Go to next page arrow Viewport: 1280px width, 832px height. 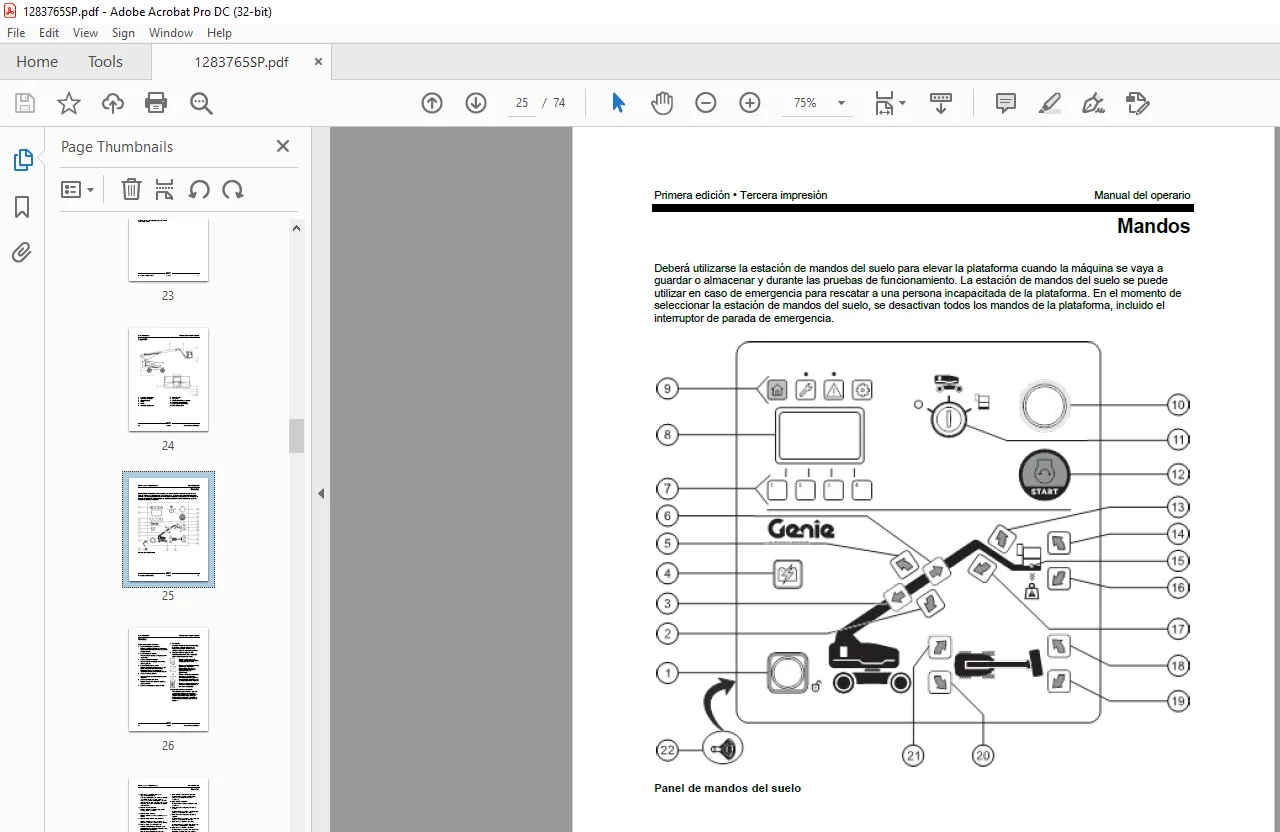476,103
